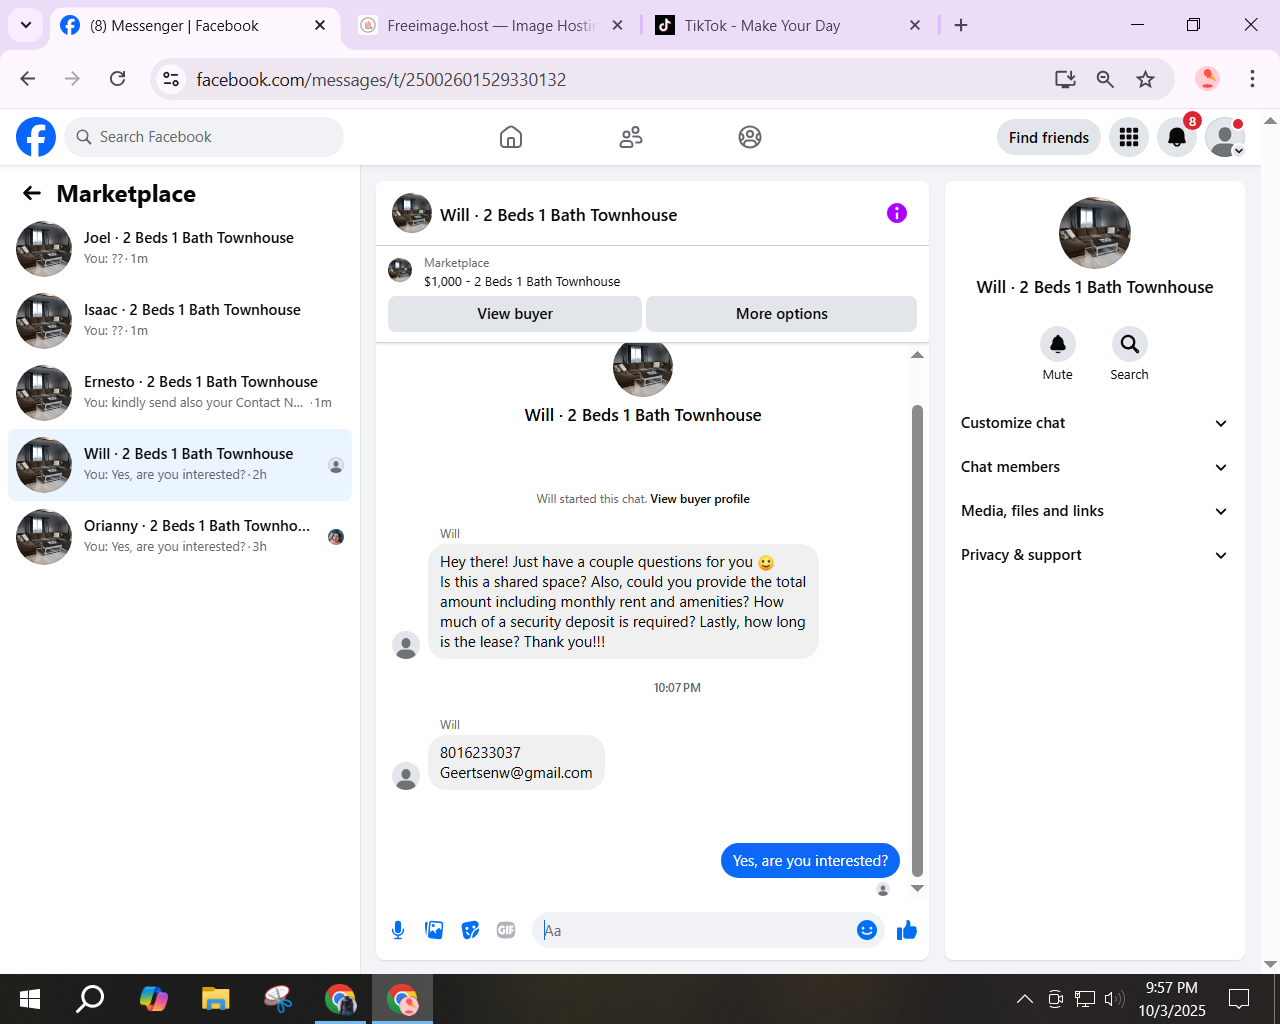Switch to the Freeimage.host tab

(x=490, y=26)
